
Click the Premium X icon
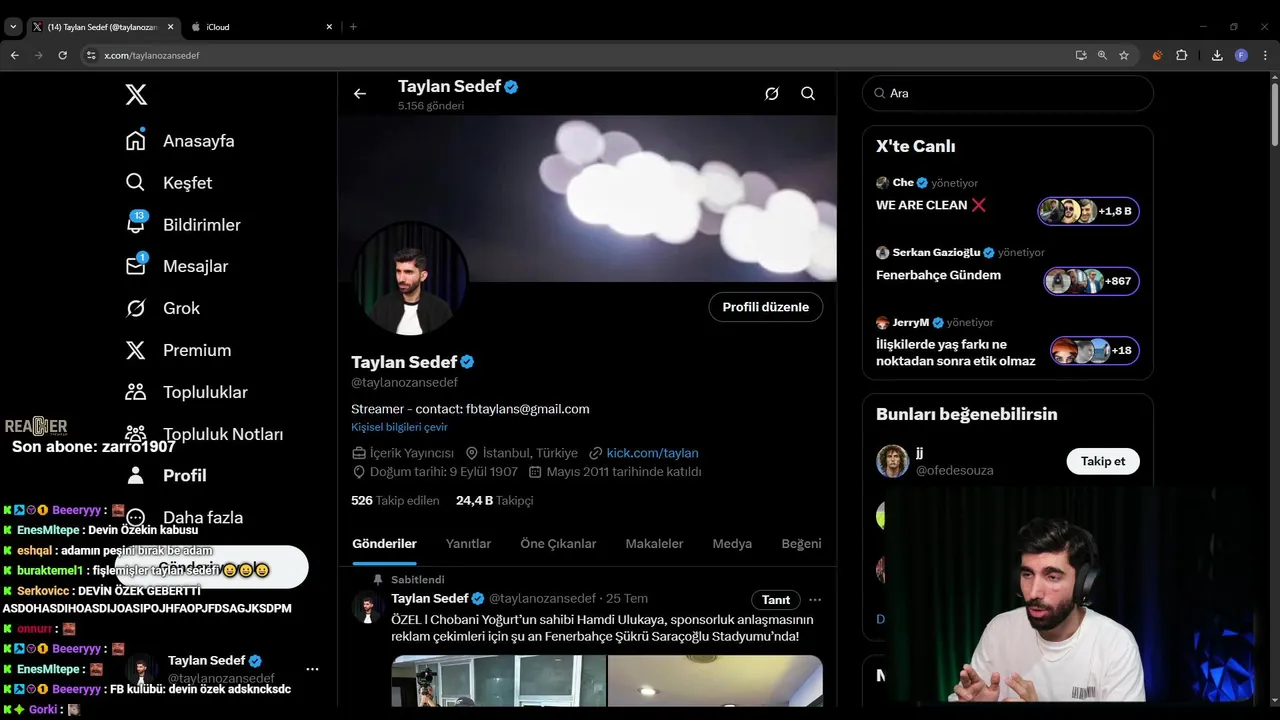click(136, 350)
